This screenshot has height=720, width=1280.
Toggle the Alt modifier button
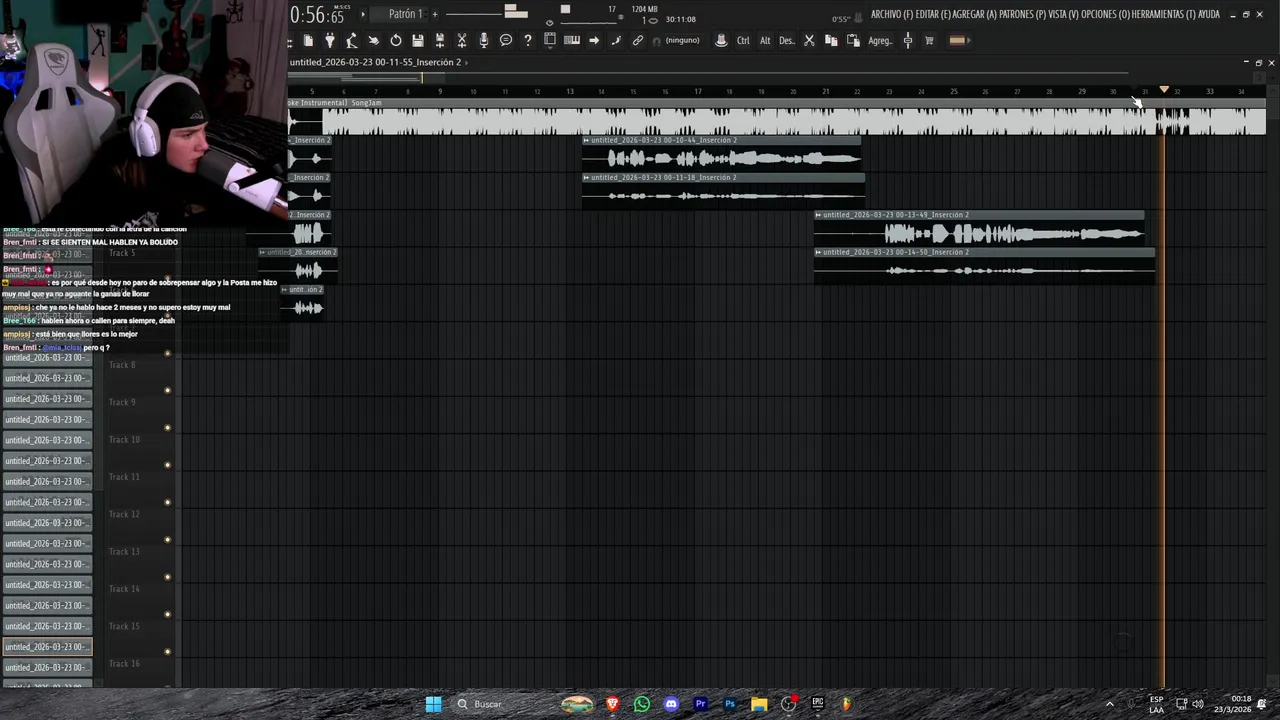click(765, 41)
